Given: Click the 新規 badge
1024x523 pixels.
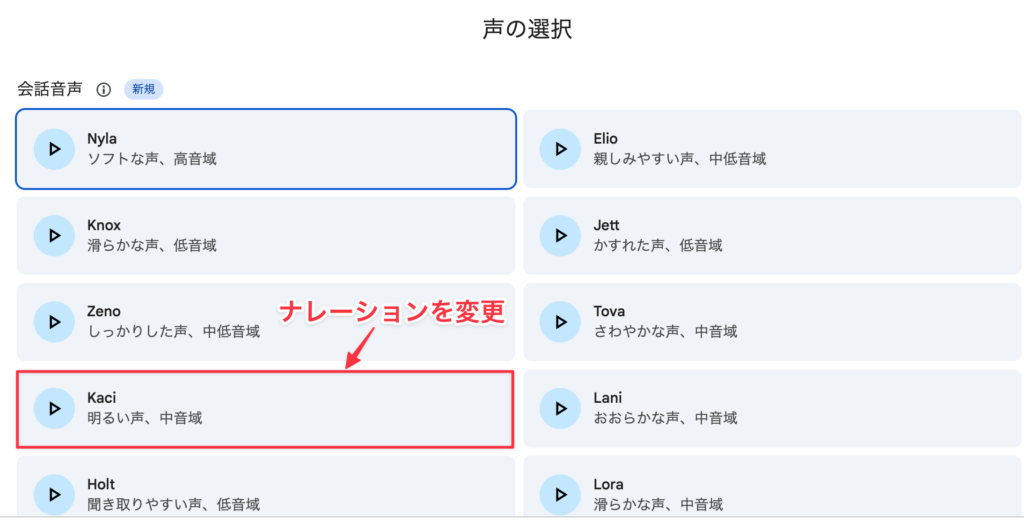Looking at the screenshot, I should coord(144,89).
